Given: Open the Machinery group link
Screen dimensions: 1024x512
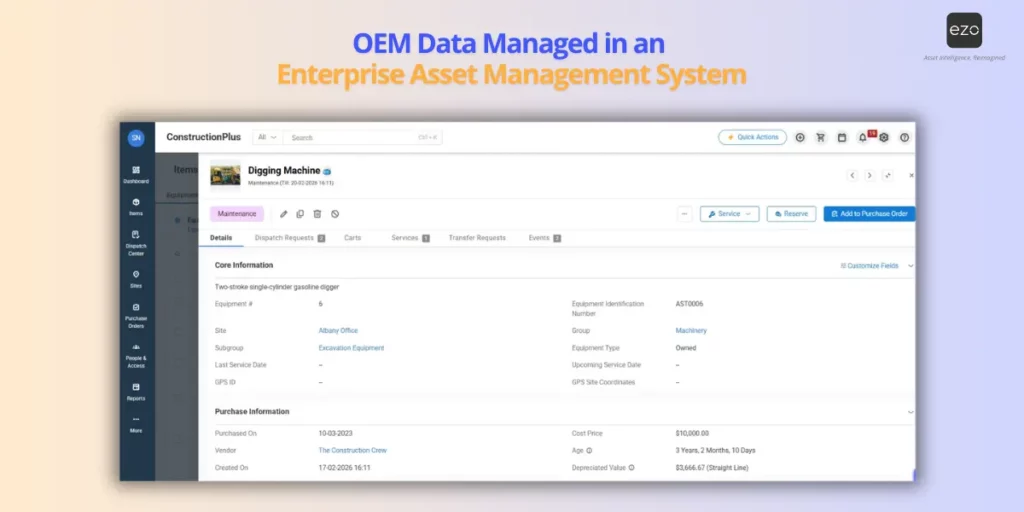Looking at the screenshot, I should 691,330.
